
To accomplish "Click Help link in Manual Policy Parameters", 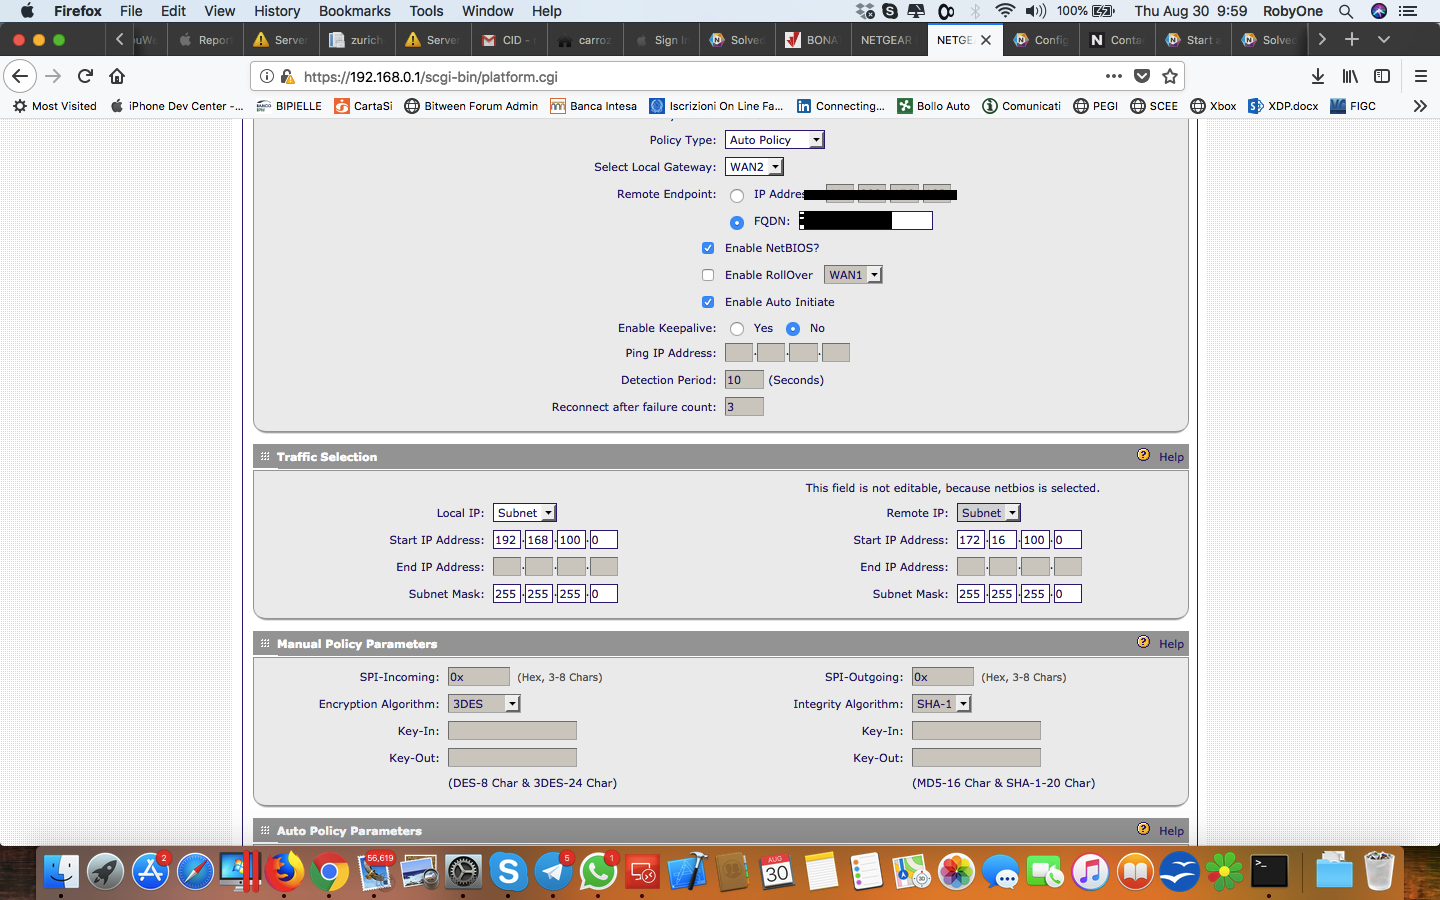I will coord(1171,644).
